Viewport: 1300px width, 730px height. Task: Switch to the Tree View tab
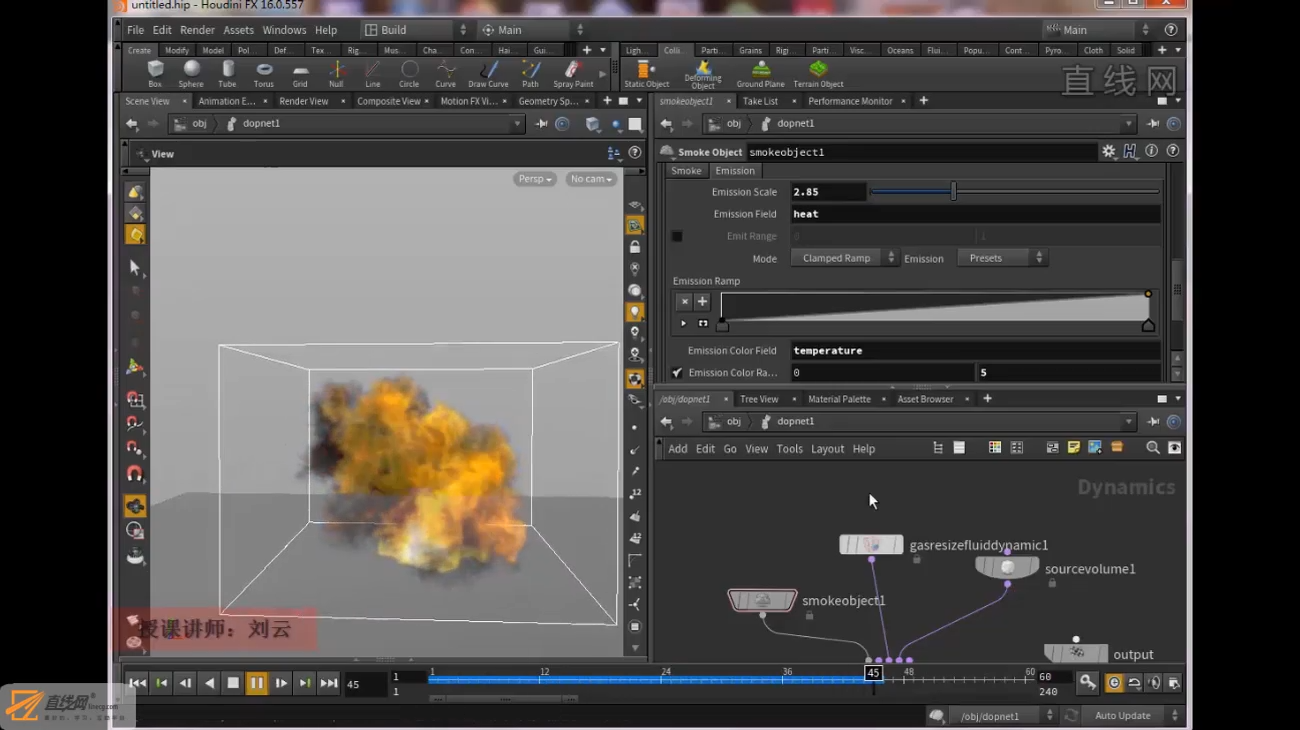(x=759, y=399)
